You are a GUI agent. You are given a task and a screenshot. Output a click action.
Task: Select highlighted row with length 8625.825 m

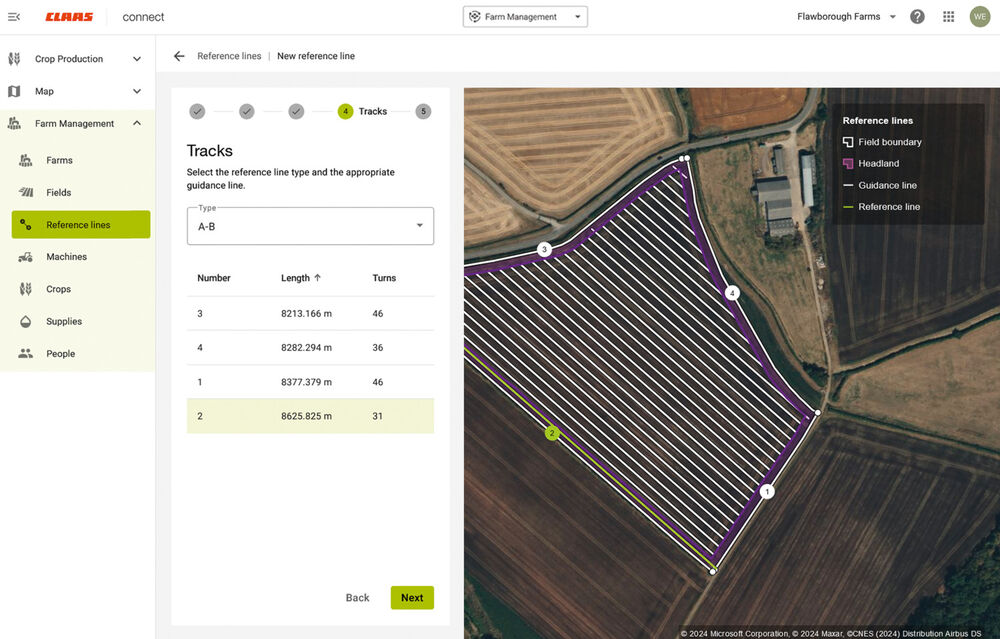311,416
